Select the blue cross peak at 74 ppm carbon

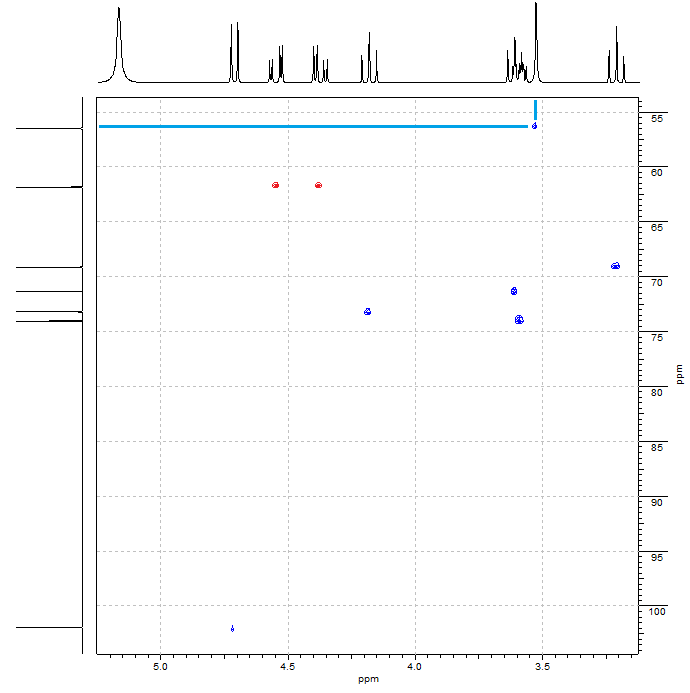[519, 320]
